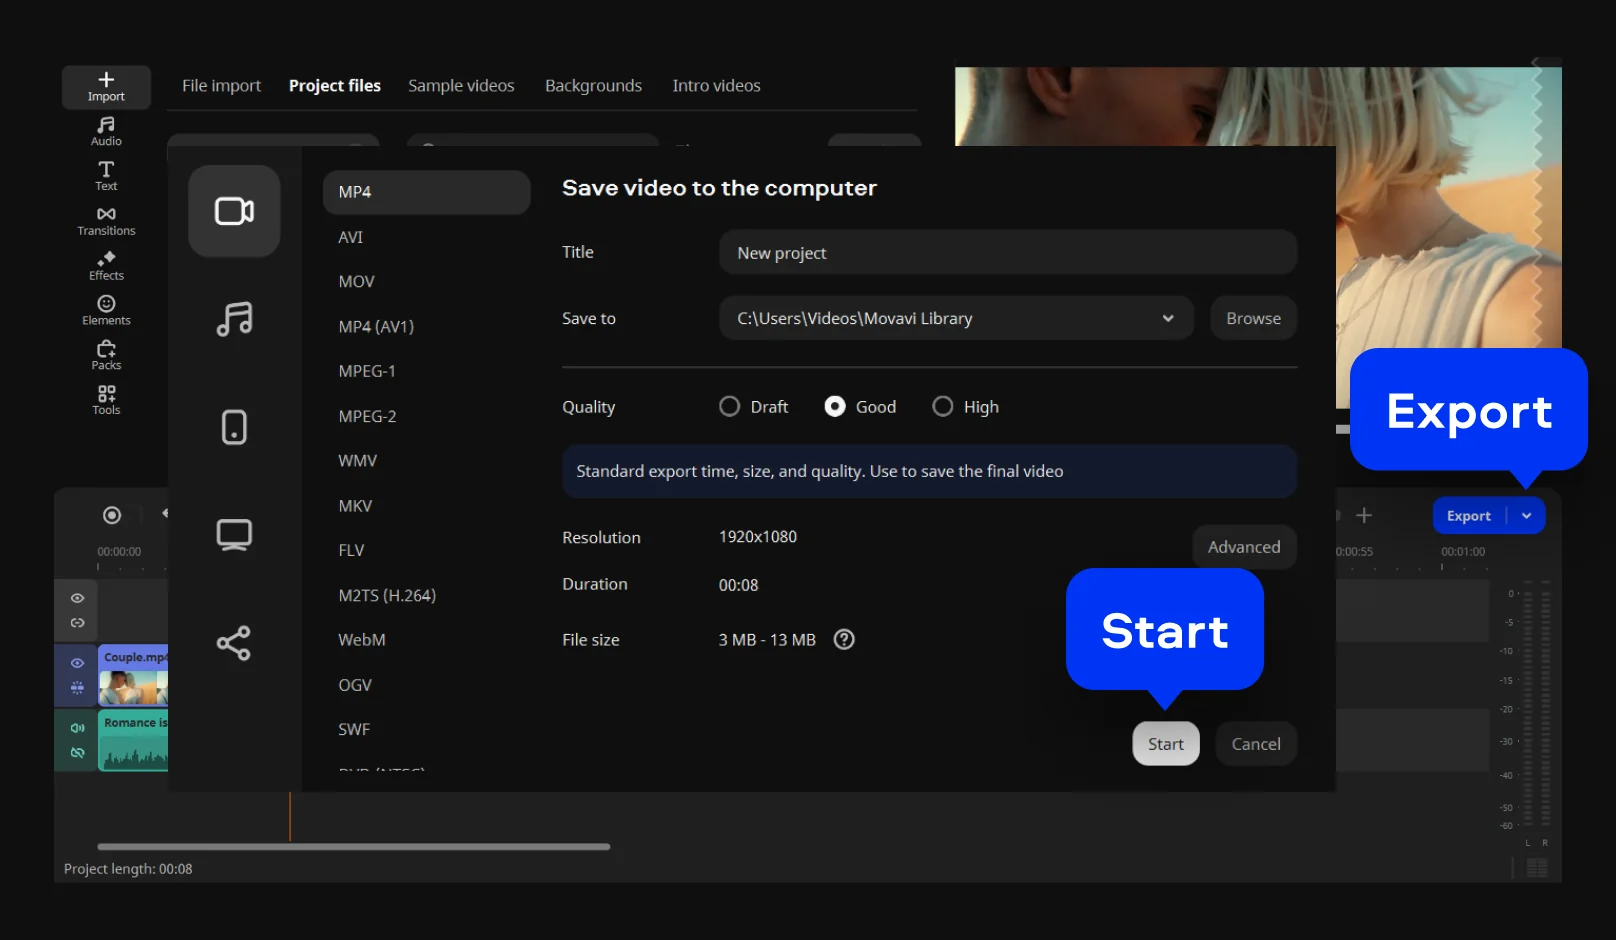The image size is (1616, 940).
Task: Click the Start button to export
Action: coord(1165,744)
